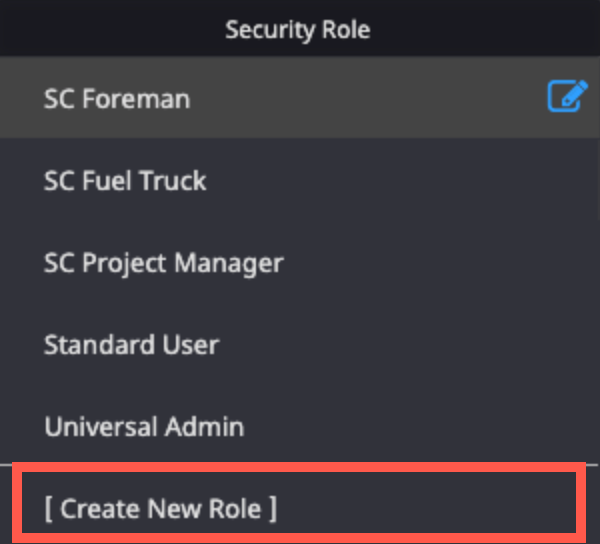This screenshot has width=600, height=544.
Task: Select the SC Foreman role
Action: pyautogui.click(x=298, y=98)
